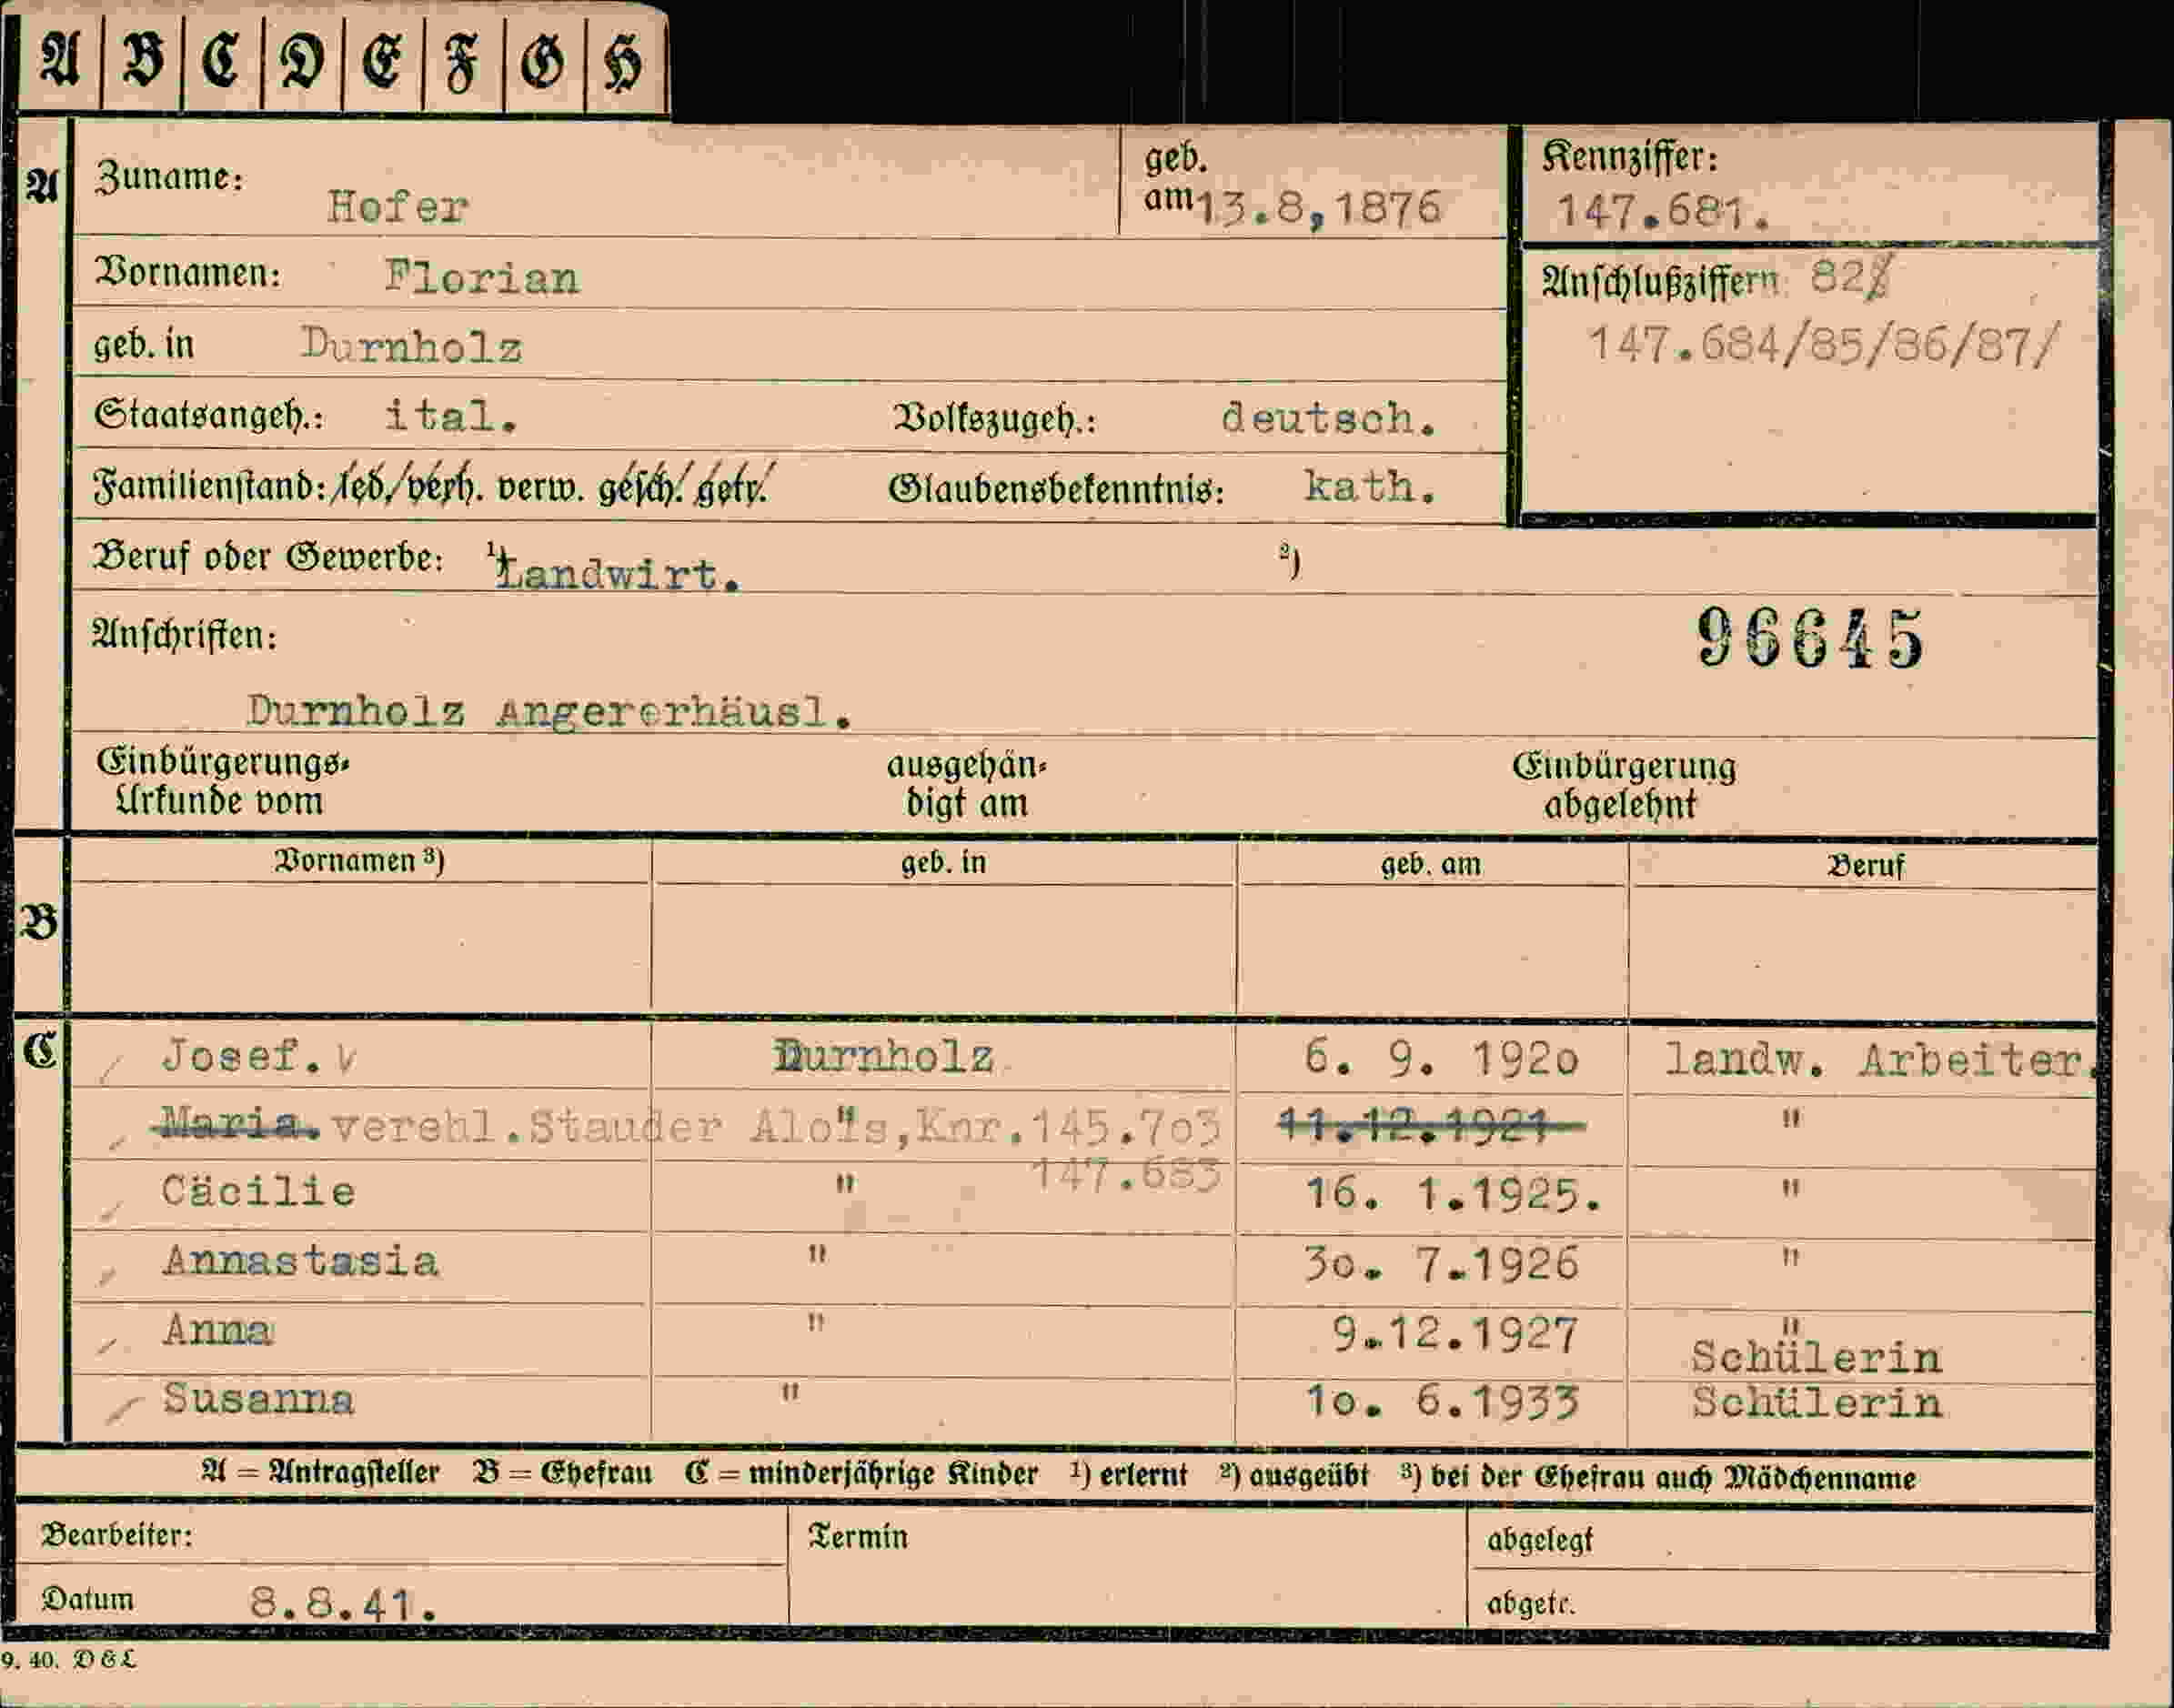Click the Datum value '8.8.41.'
The height and width of the screenshot is (1708, 2174).
click(343, 1605)
